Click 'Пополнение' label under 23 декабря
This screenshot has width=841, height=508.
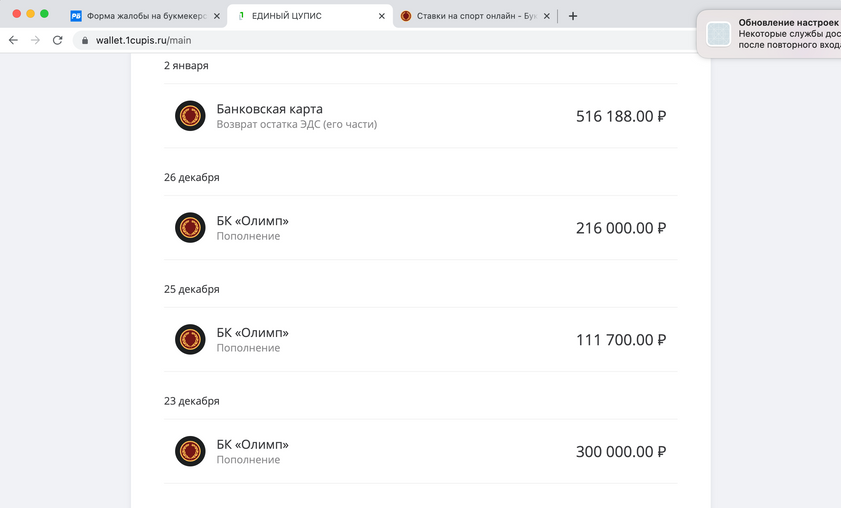pyautogui.click(x=248, y=460)
